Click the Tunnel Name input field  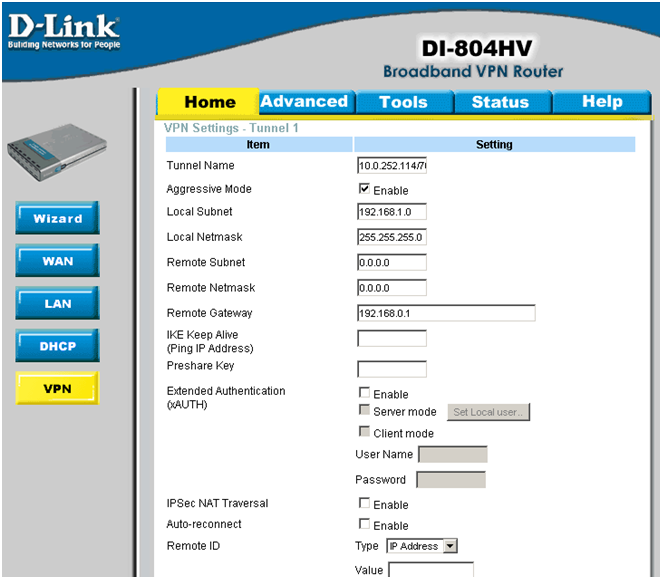coord(392,165)
